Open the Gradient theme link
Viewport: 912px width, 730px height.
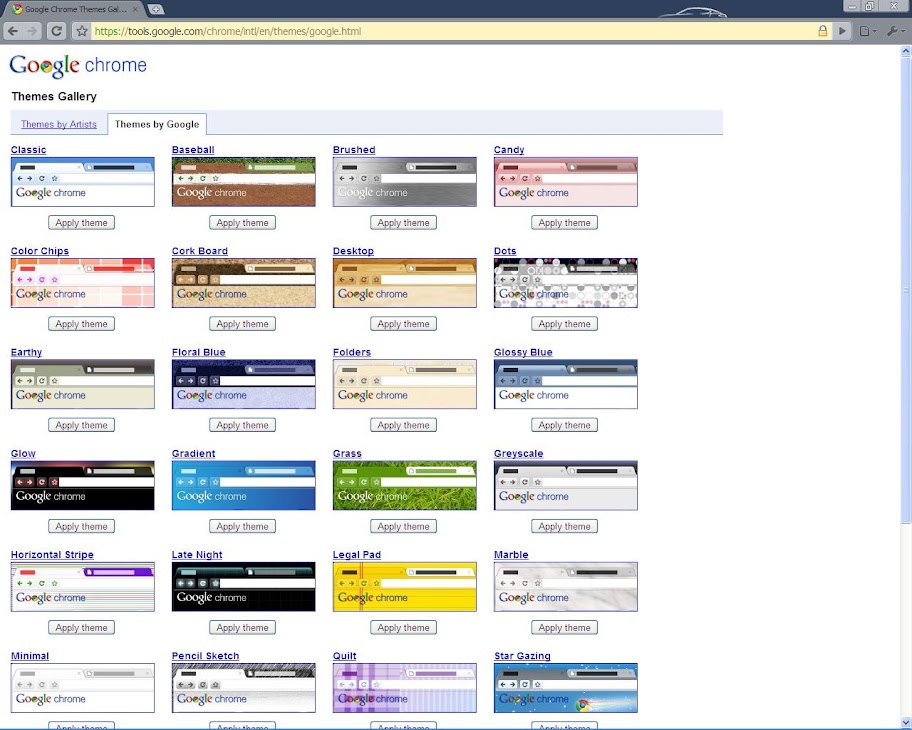point(194,453)
